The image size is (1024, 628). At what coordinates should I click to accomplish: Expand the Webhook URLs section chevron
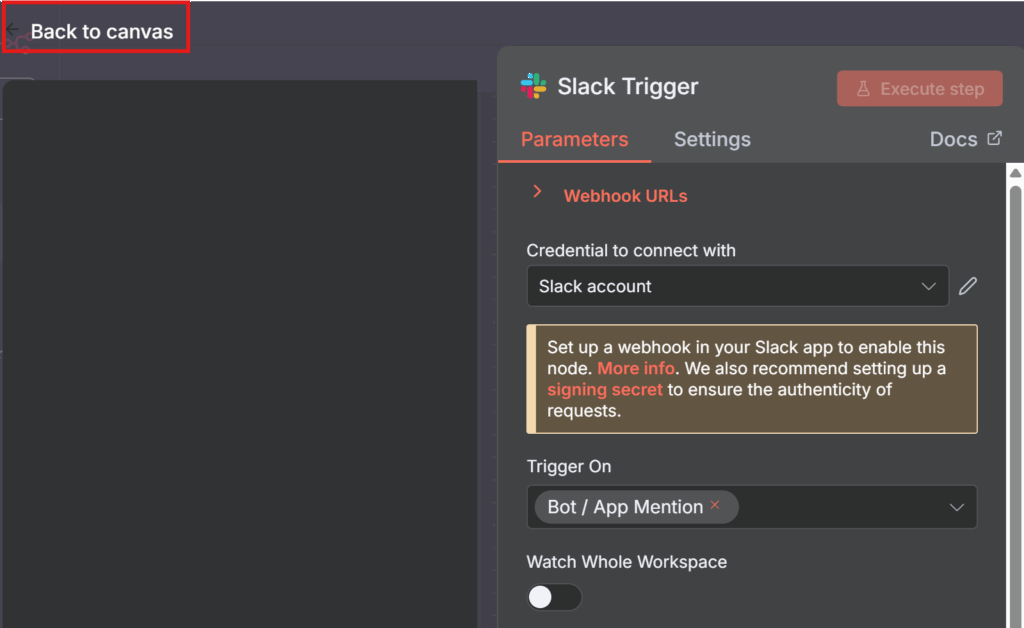[537, 192]
